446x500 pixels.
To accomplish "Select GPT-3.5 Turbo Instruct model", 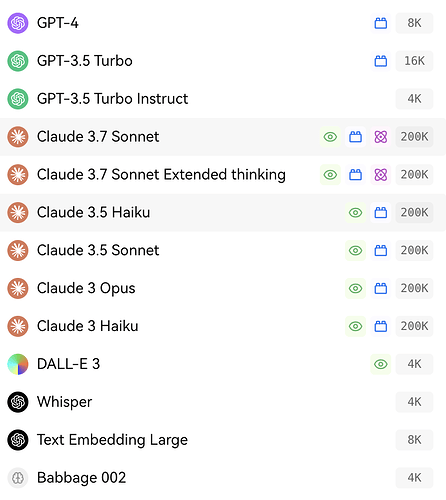I will pyautogui.click(x=223, y=99).
